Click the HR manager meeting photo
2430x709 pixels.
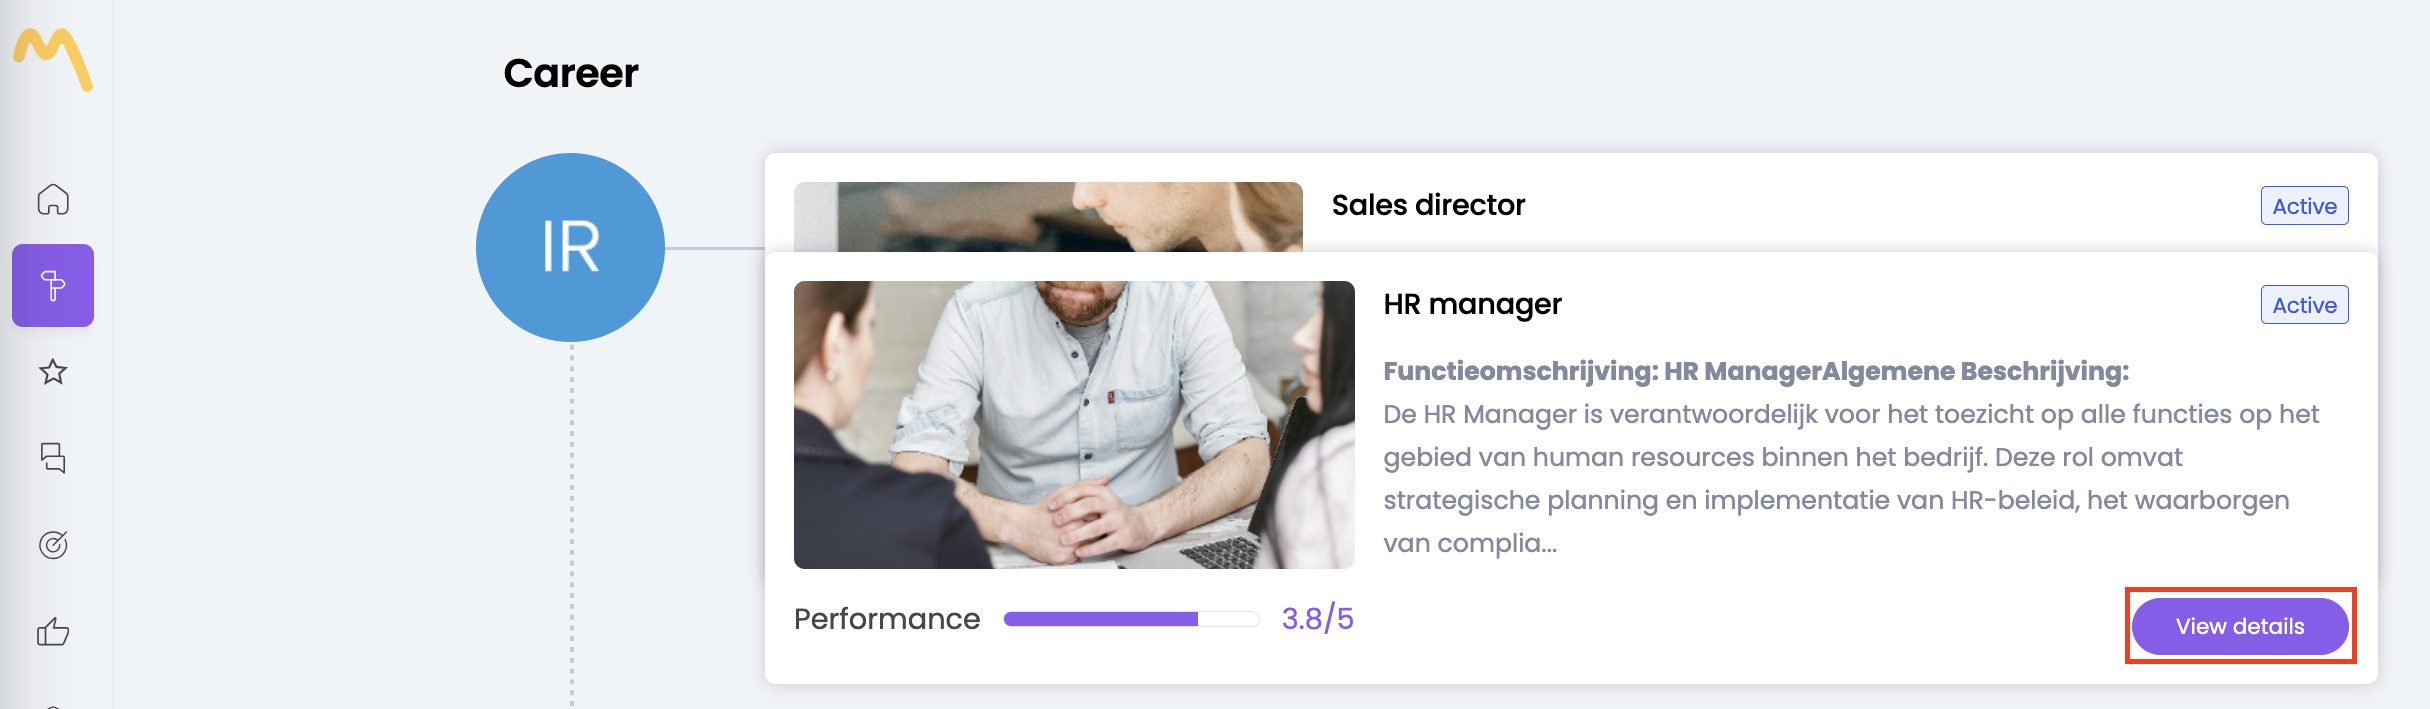tap(1074, 425)
